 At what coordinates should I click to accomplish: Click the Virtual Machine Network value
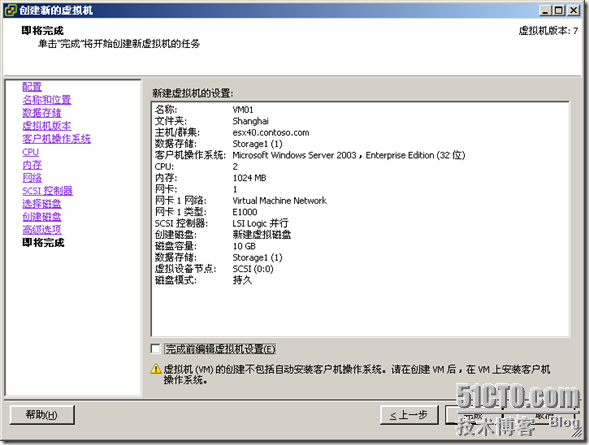click(x=279, y=201)
